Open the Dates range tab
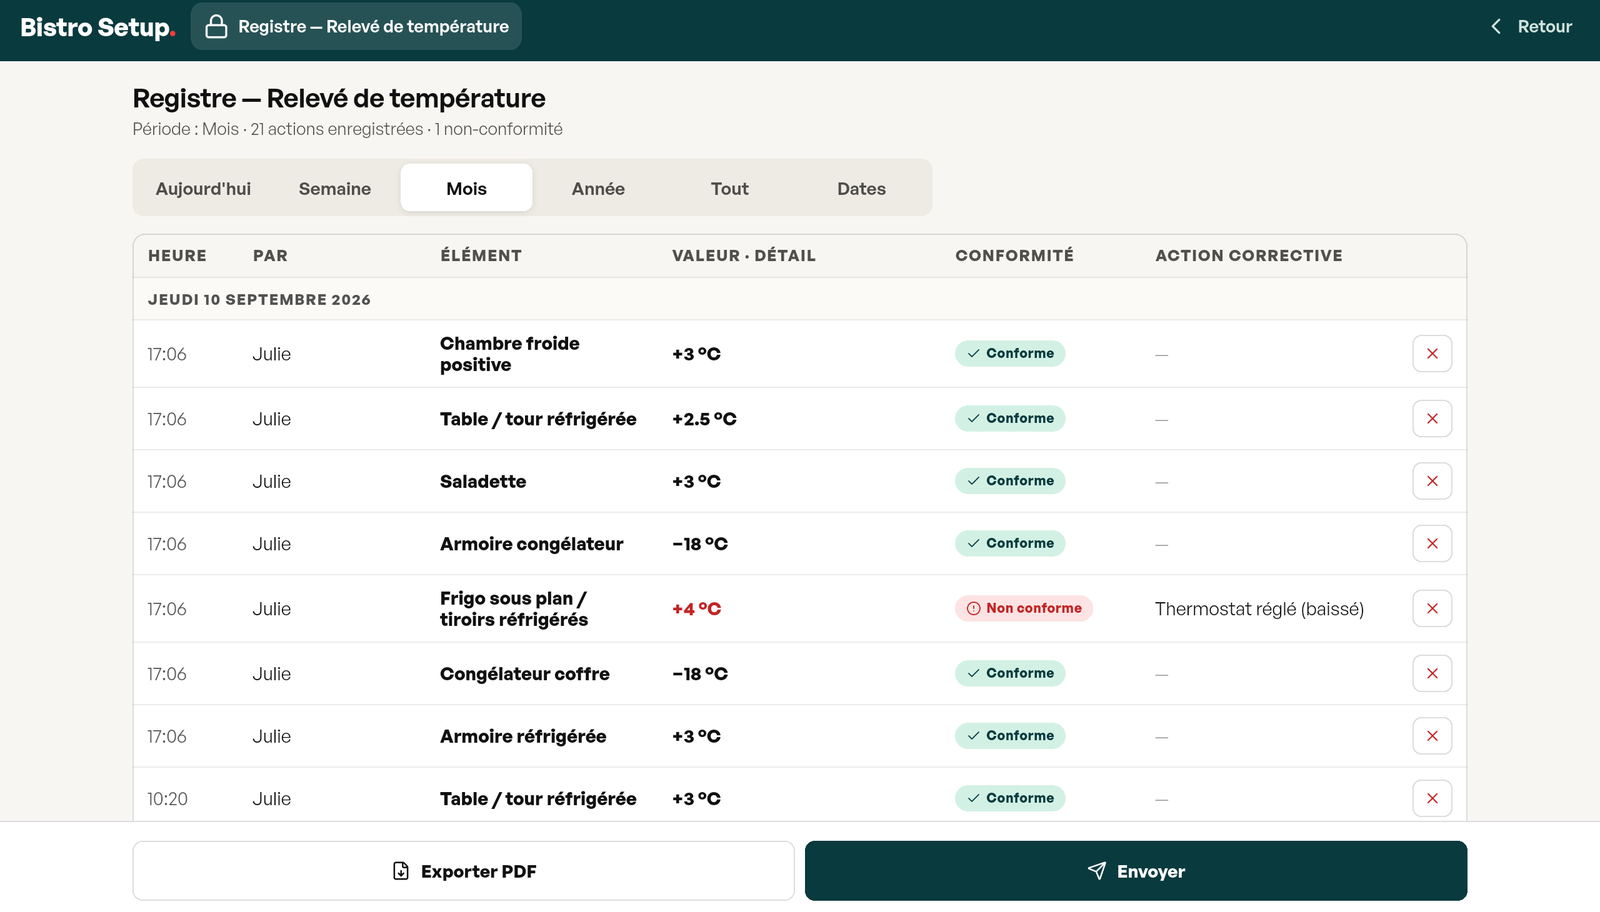Image resolution: width=1600 pixels, height=912 pixels. 861,189
